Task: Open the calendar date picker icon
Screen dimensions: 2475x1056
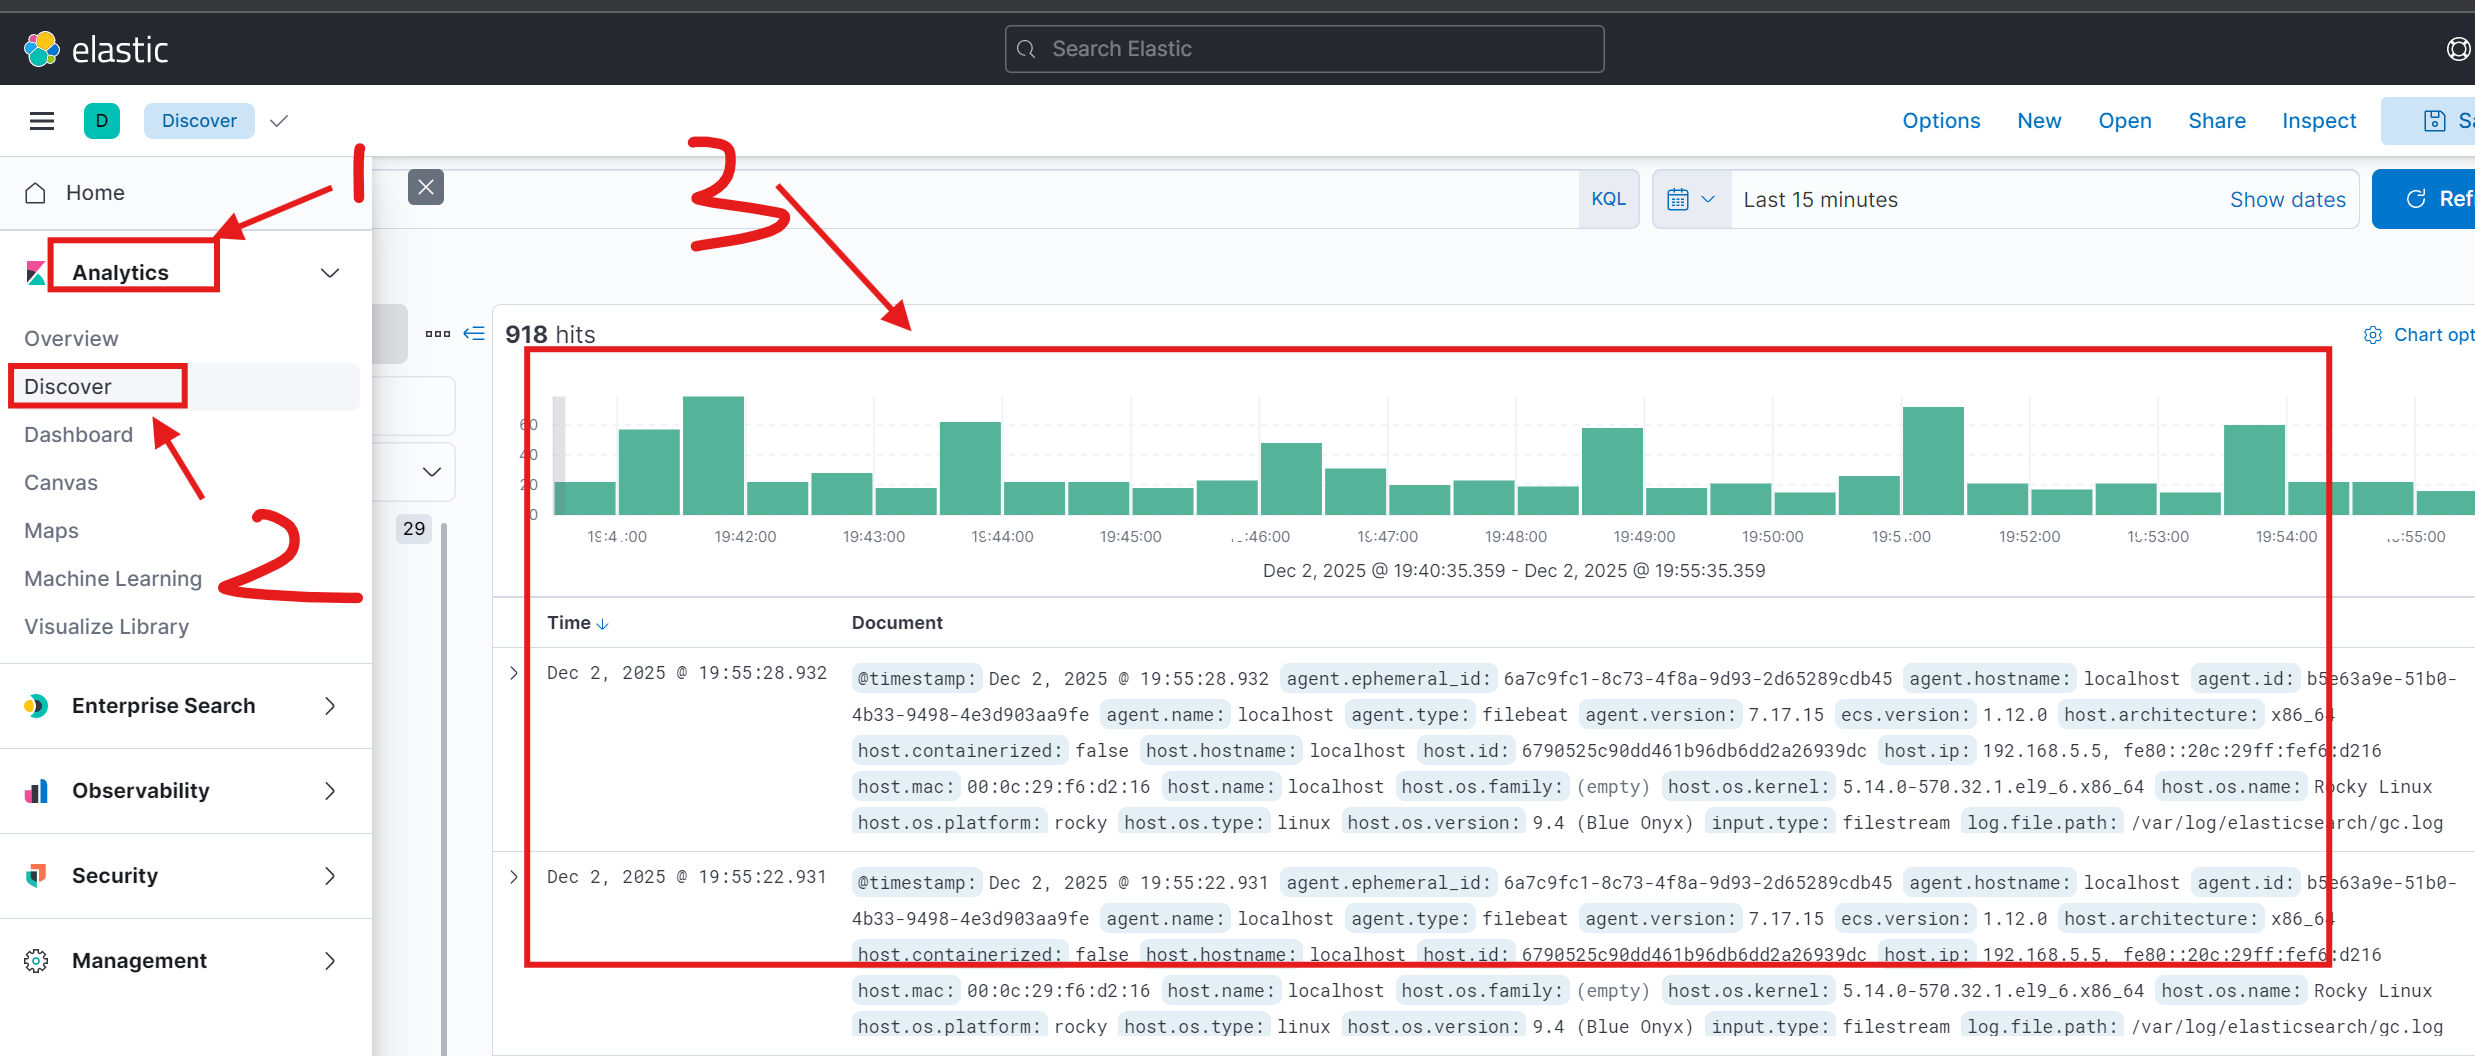Action: 1680,198
